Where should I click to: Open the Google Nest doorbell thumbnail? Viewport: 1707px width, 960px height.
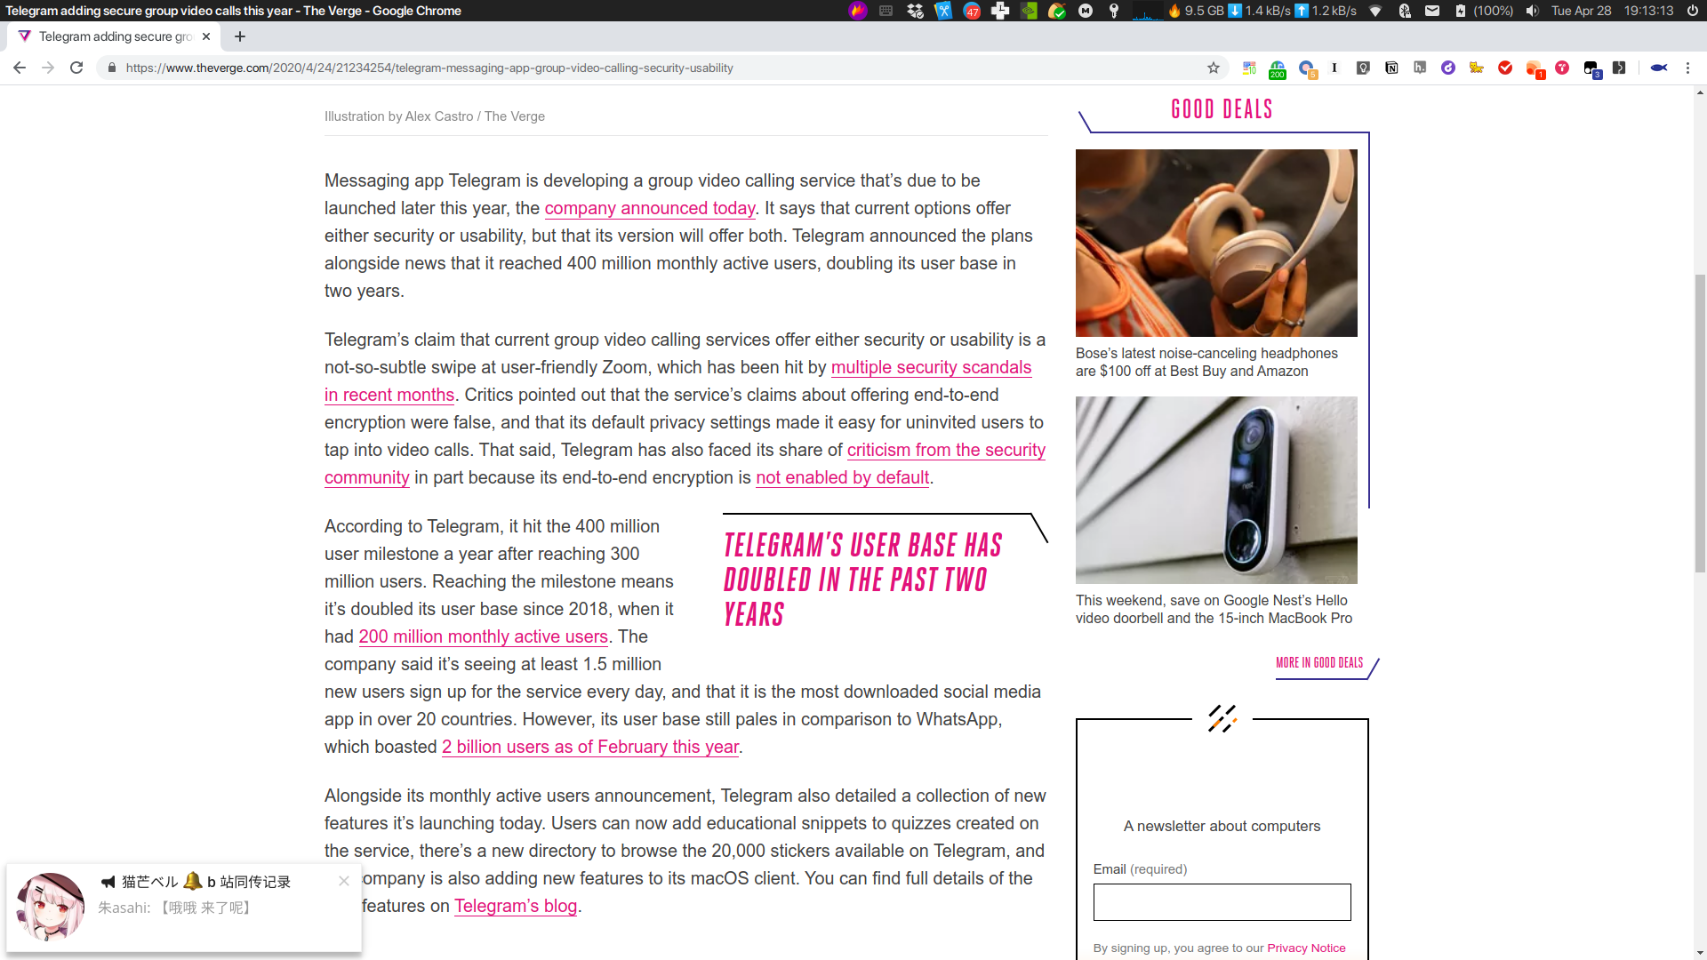click(x=1216, y=490)
